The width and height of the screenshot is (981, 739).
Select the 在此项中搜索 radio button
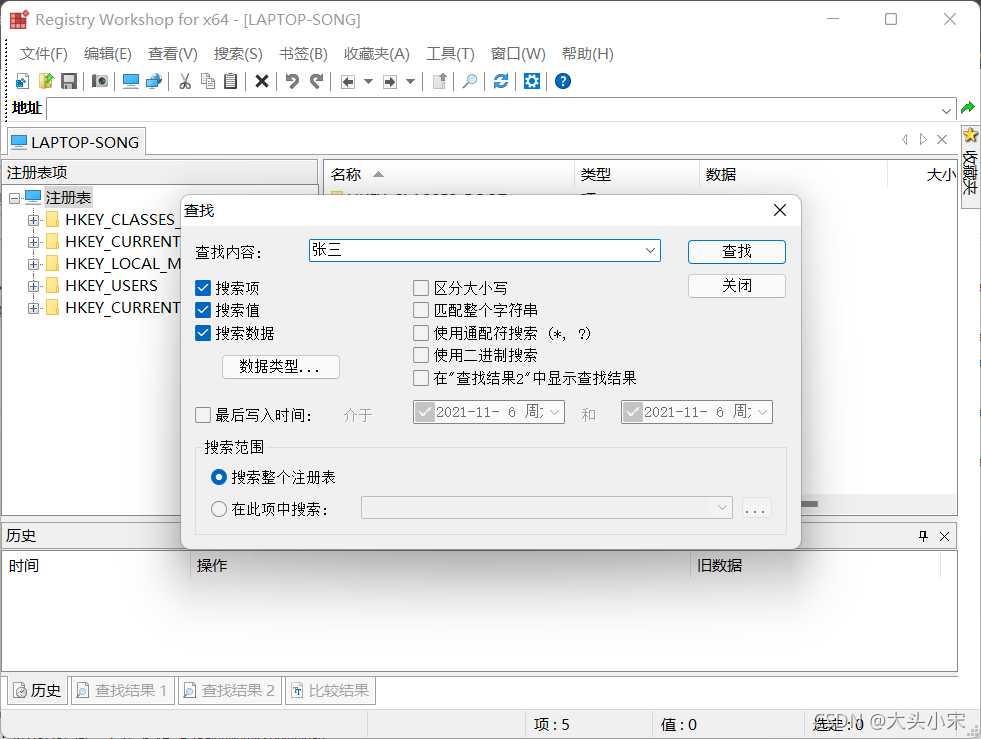coord(218,509)
